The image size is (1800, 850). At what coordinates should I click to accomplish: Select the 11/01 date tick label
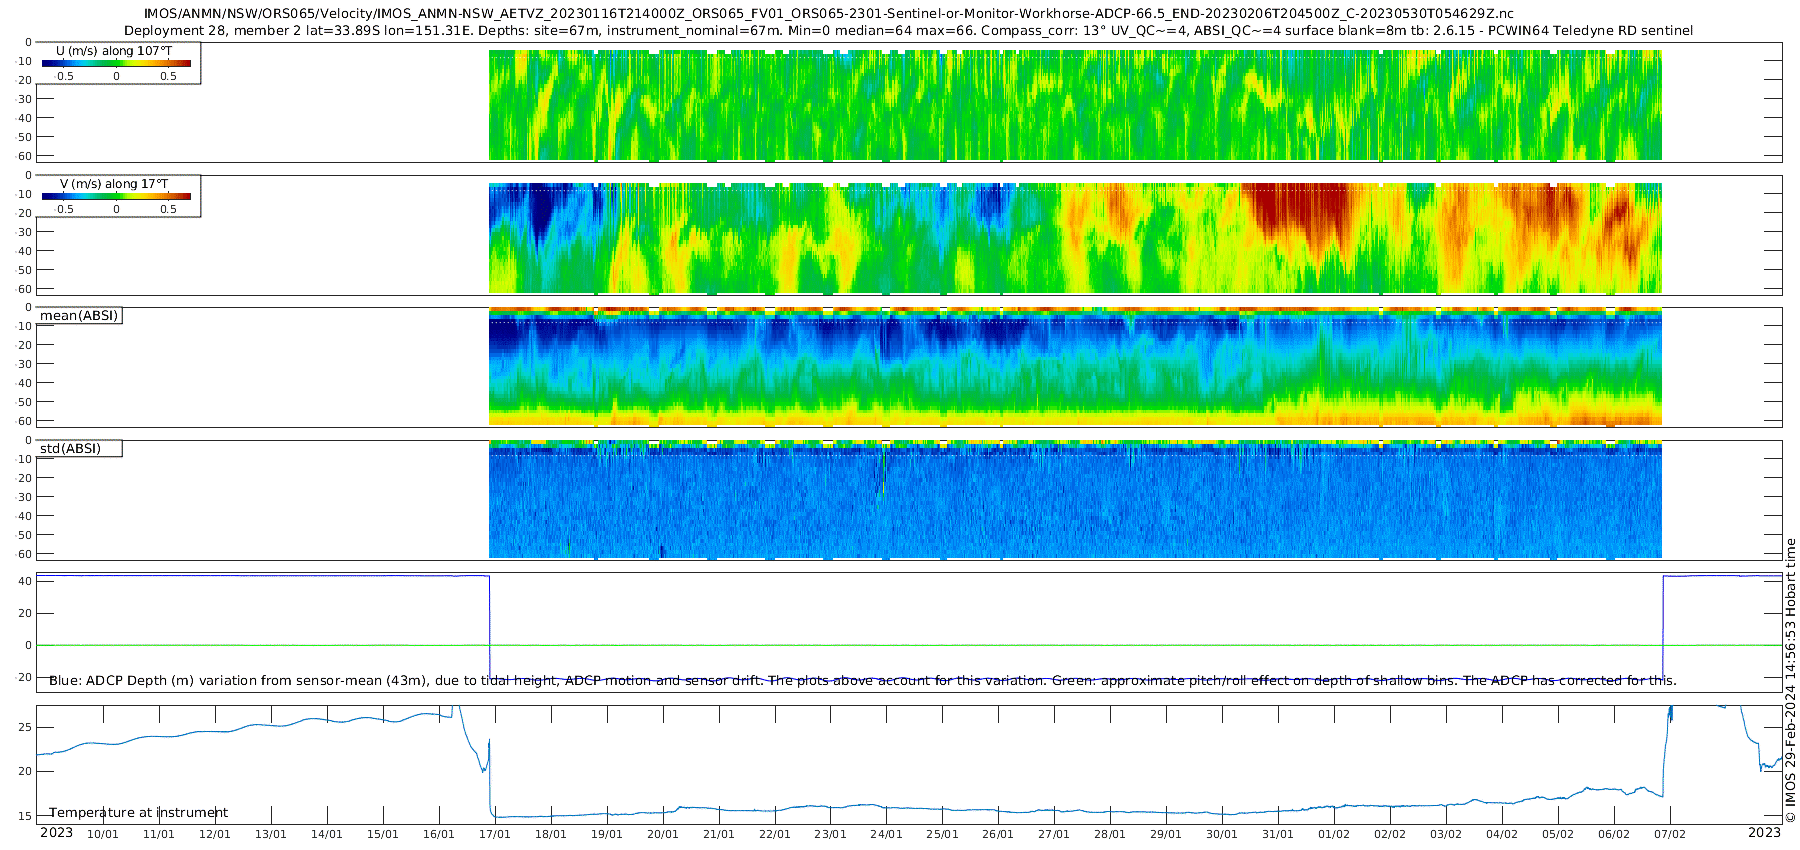click(159, 835)
